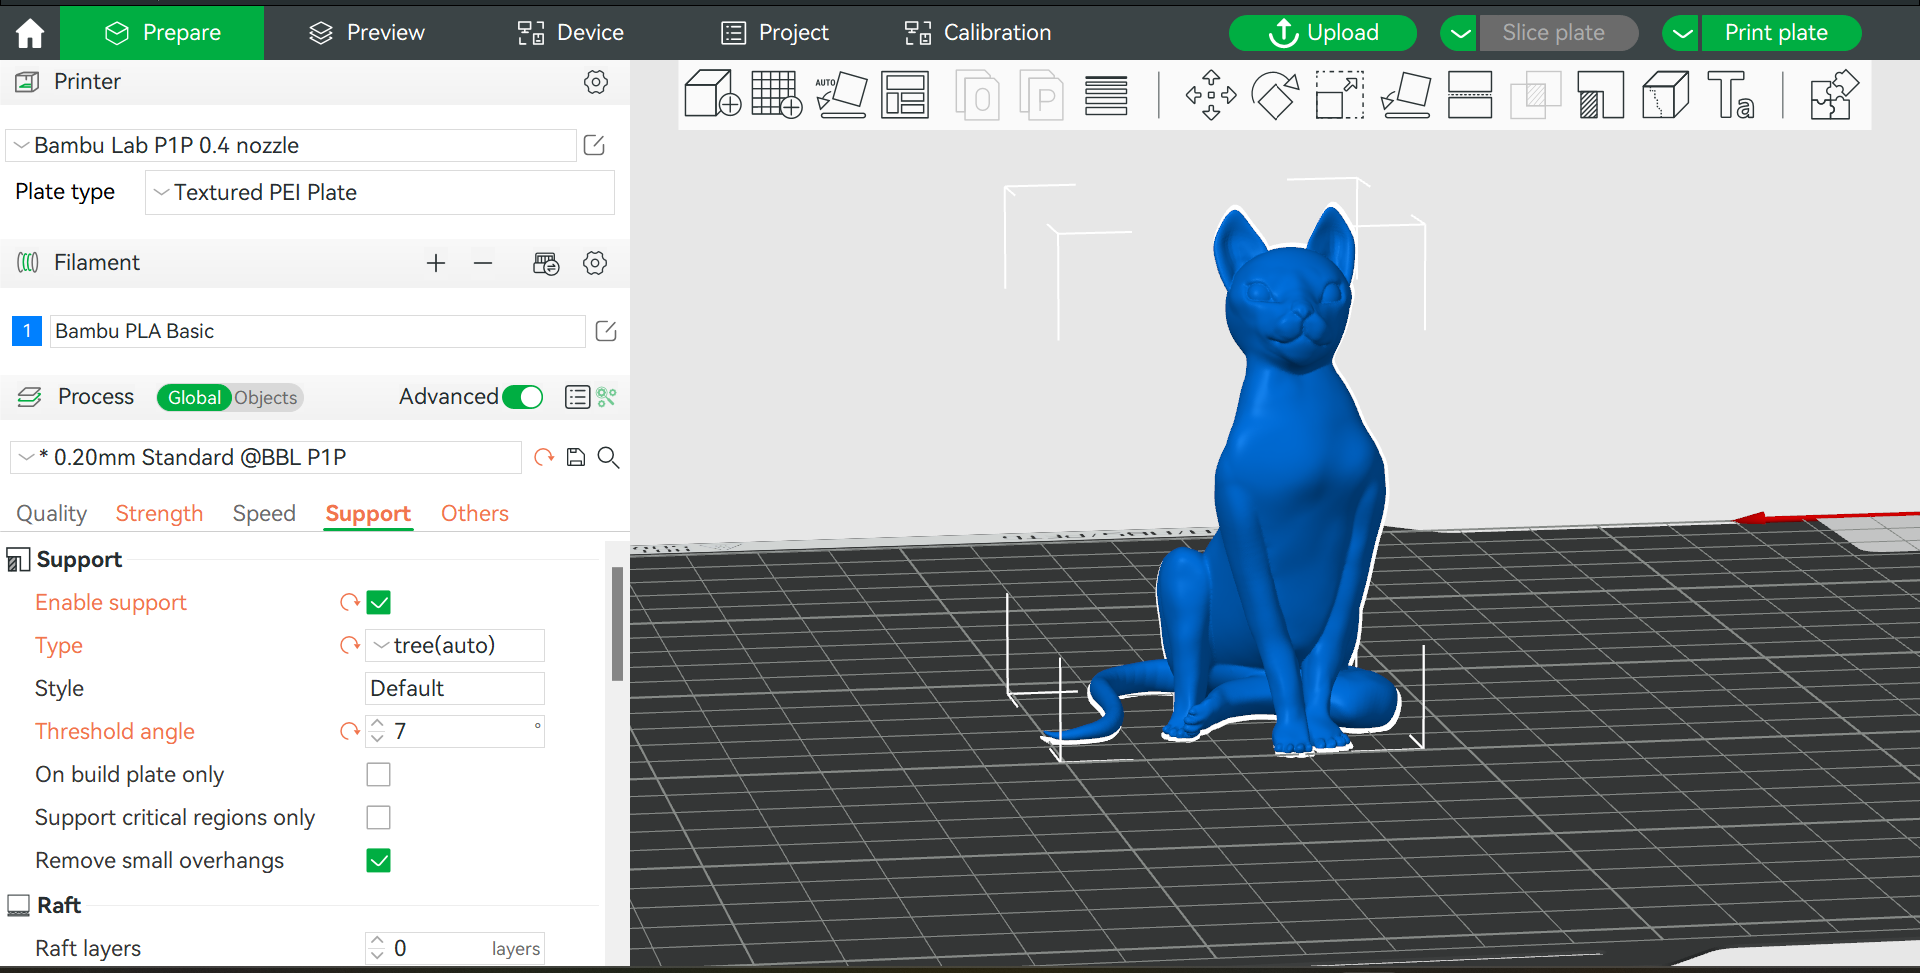
Task: Turn off the Advanced toggle
Action: pyautogui.click(x=522, y=397)
